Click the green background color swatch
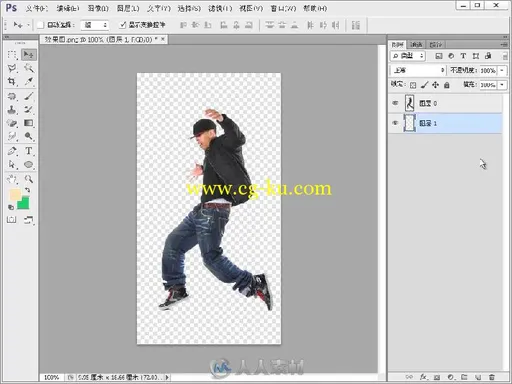The height and width of the screenshot is (384, 512). [23, 203]
